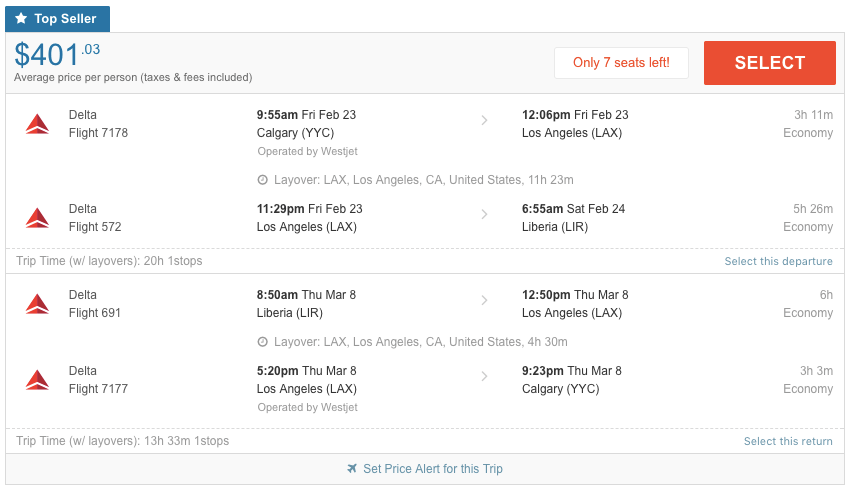Choose the 'Select this return' link
The height and width of the screenshot is (491, 856).
(x=788, y=441)
